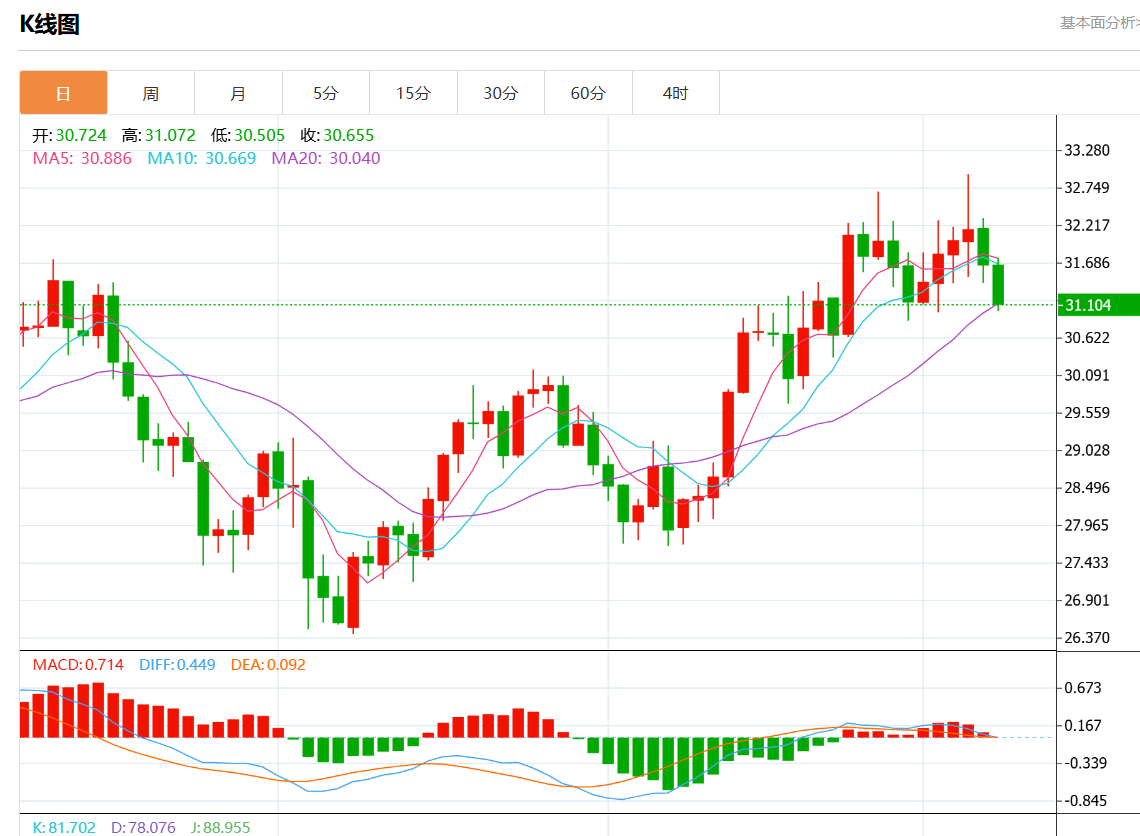1140x836 pixels.
Task: Click the 28.496 price axis label
Action: pos(1087,488)
